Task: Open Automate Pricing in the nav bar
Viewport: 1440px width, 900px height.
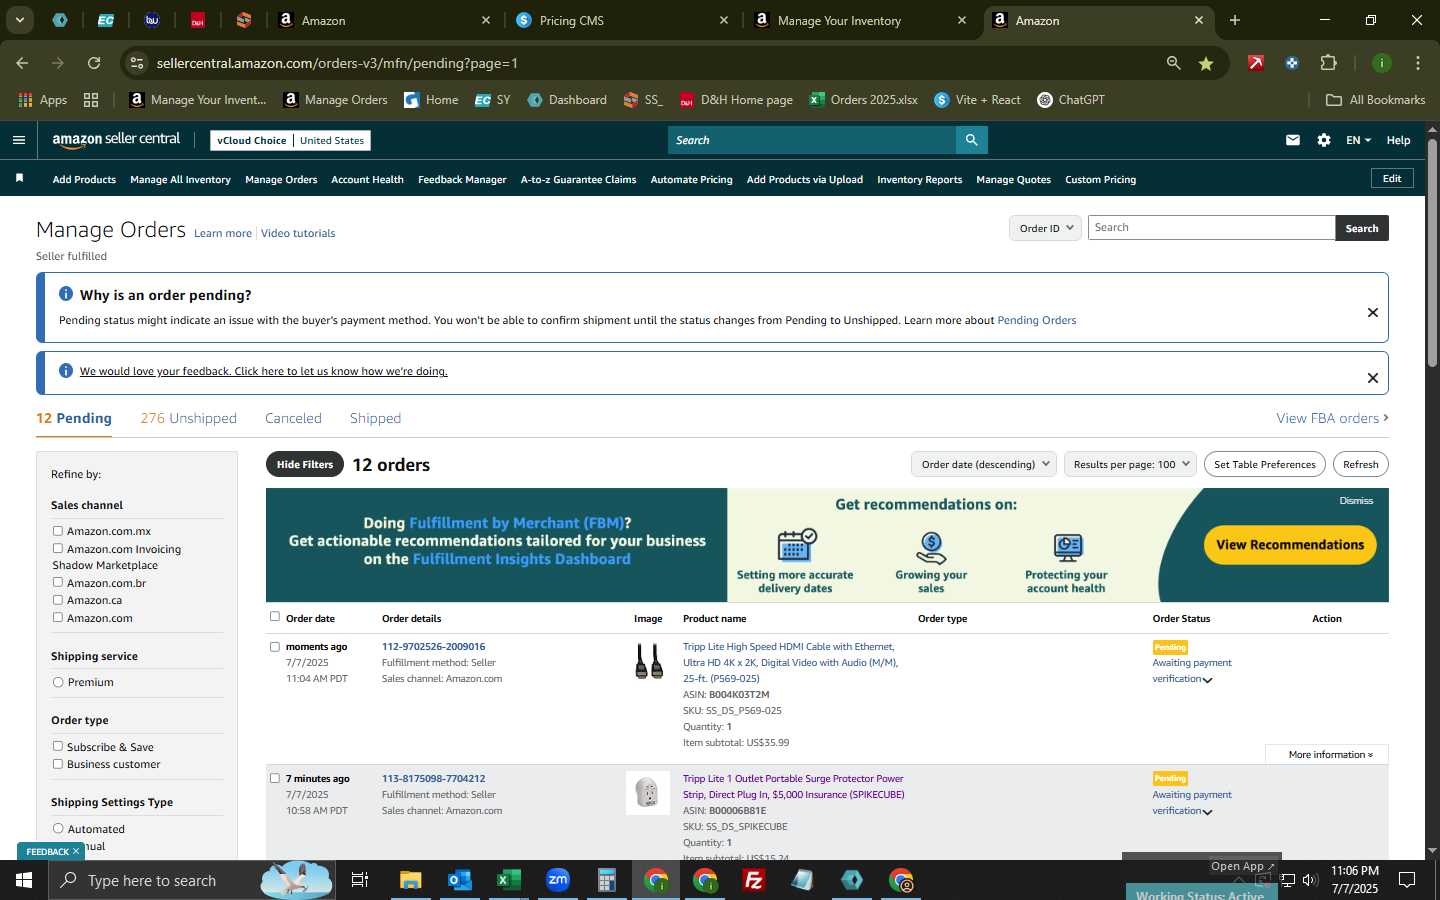Action: (691, 179)
